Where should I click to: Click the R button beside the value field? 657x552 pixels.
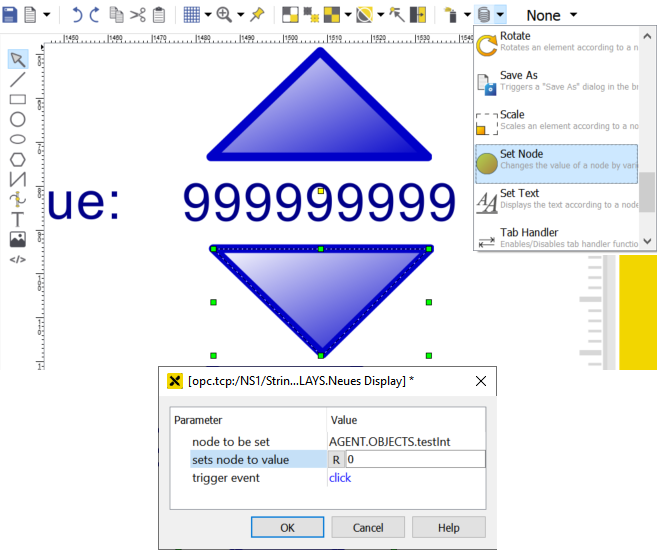point(336,460)
